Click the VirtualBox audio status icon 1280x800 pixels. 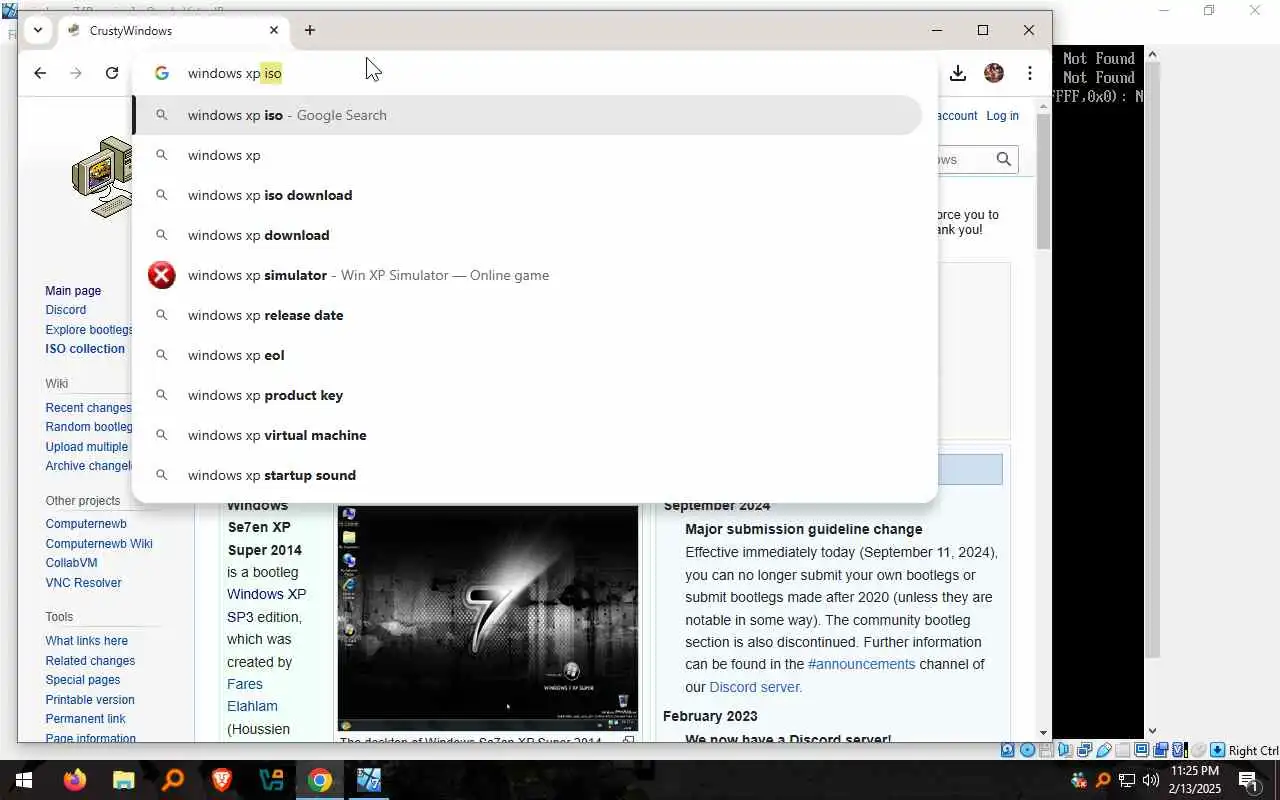pyautogui.click(x=1064, y=750)
